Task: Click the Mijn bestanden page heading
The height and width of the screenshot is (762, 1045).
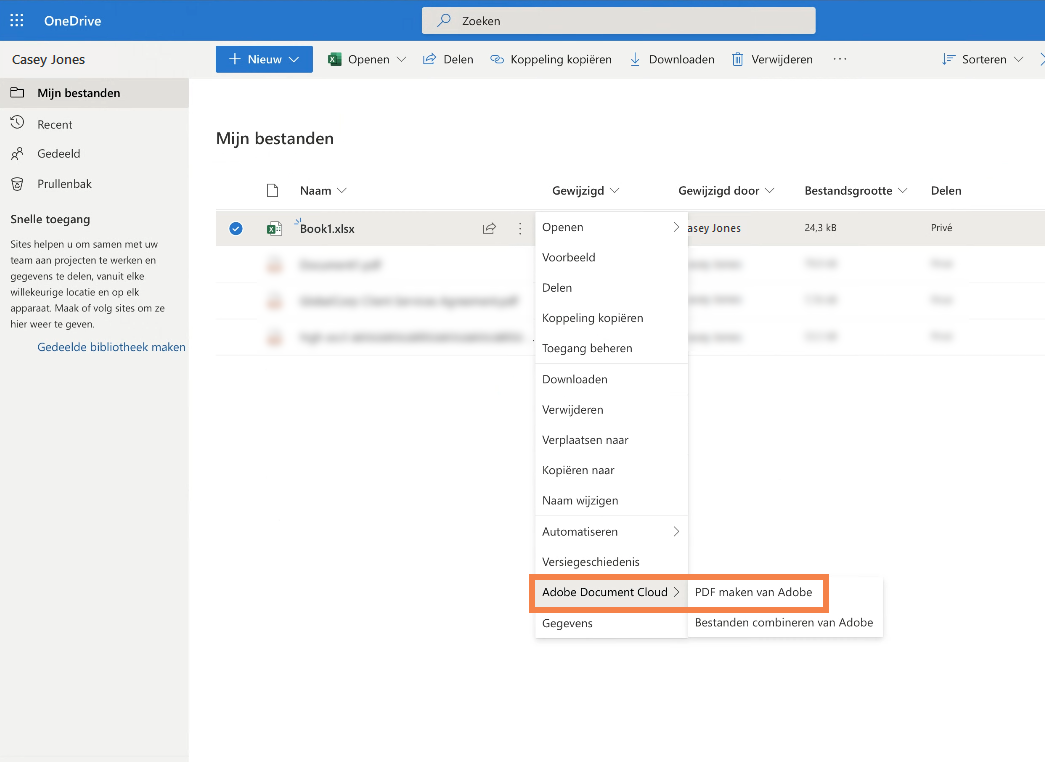Action: point(275,139)
